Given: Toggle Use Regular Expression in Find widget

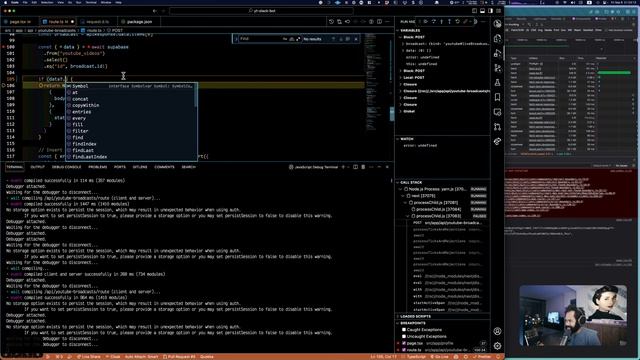Looking at the screenshot, I should coord(298,39).
